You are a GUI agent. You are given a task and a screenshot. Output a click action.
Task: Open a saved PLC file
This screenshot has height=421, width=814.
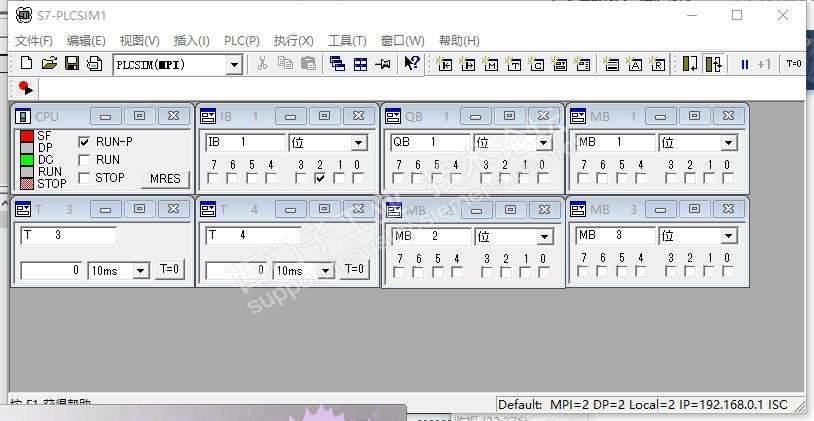coord(49,64)
